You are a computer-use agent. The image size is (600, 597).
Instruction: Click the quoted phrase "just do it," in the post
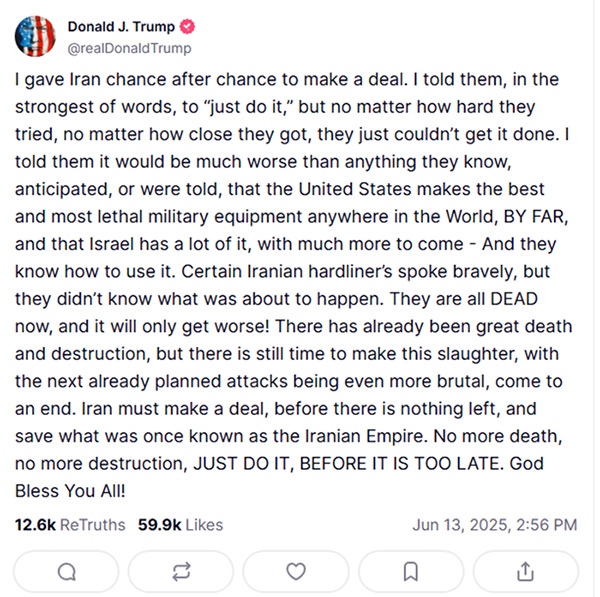point(249,105)
